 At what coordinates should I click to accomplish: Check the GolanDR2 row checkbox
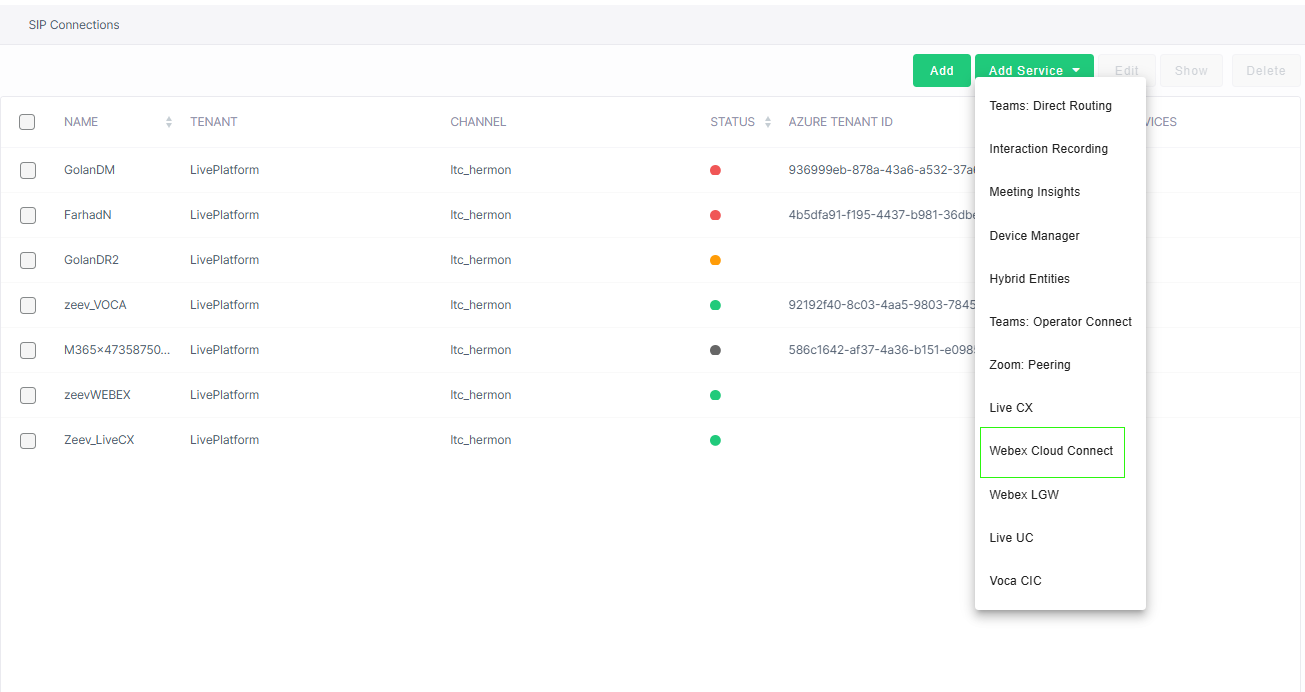point(28,260)
